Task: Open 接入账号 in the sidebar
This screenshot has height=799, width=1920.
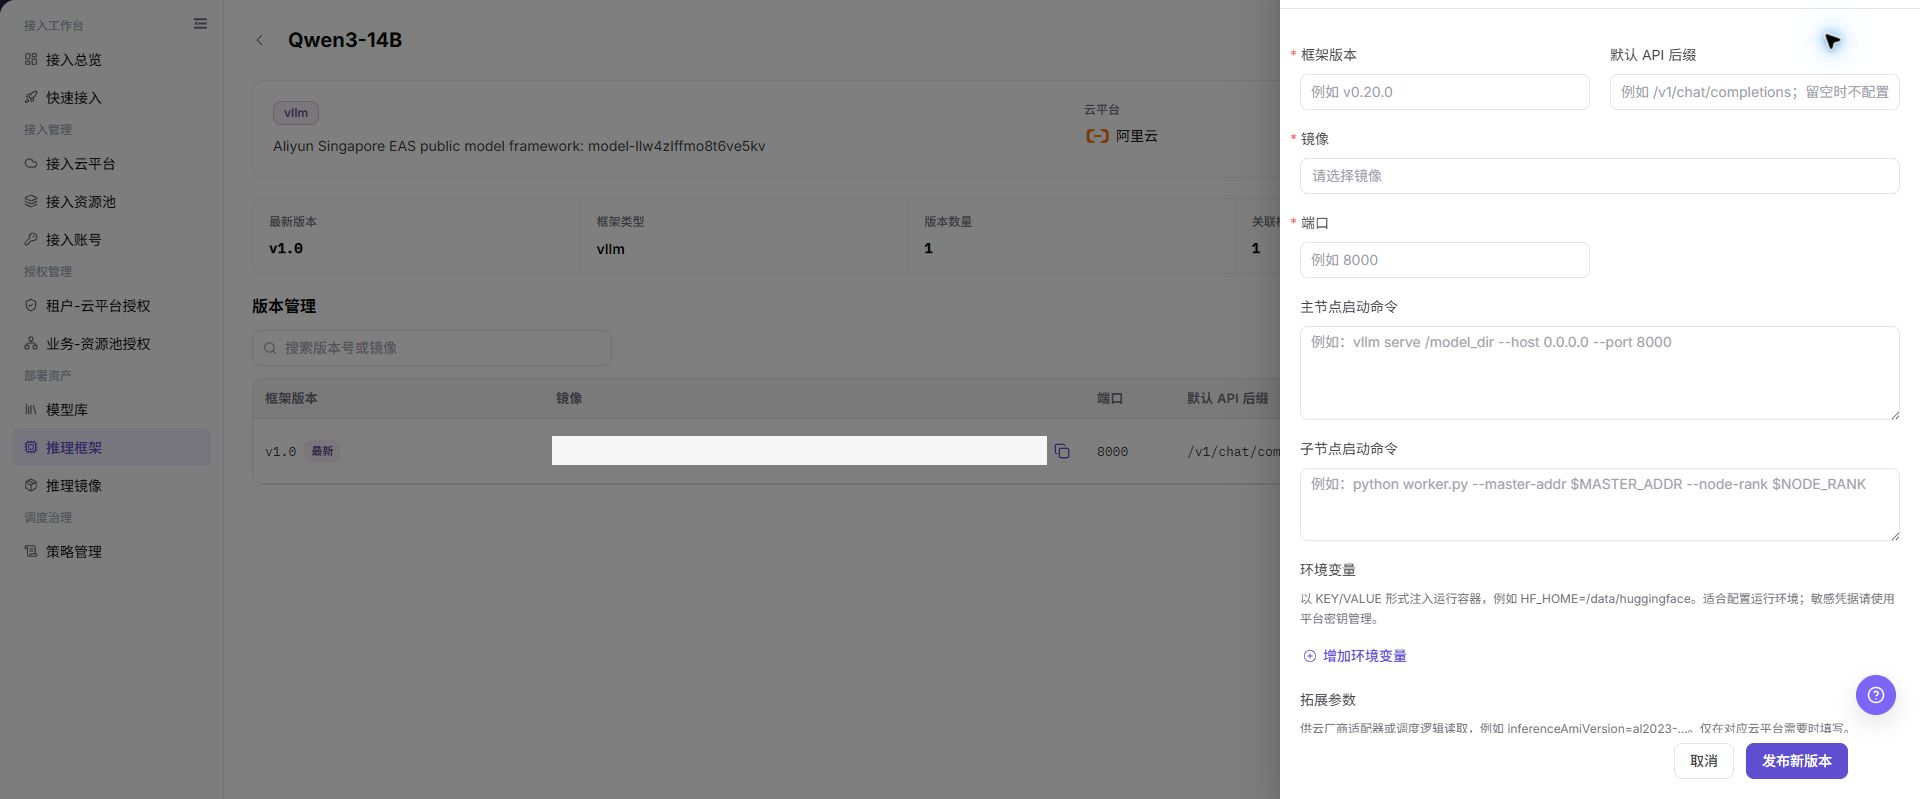Action: [111, 240]
